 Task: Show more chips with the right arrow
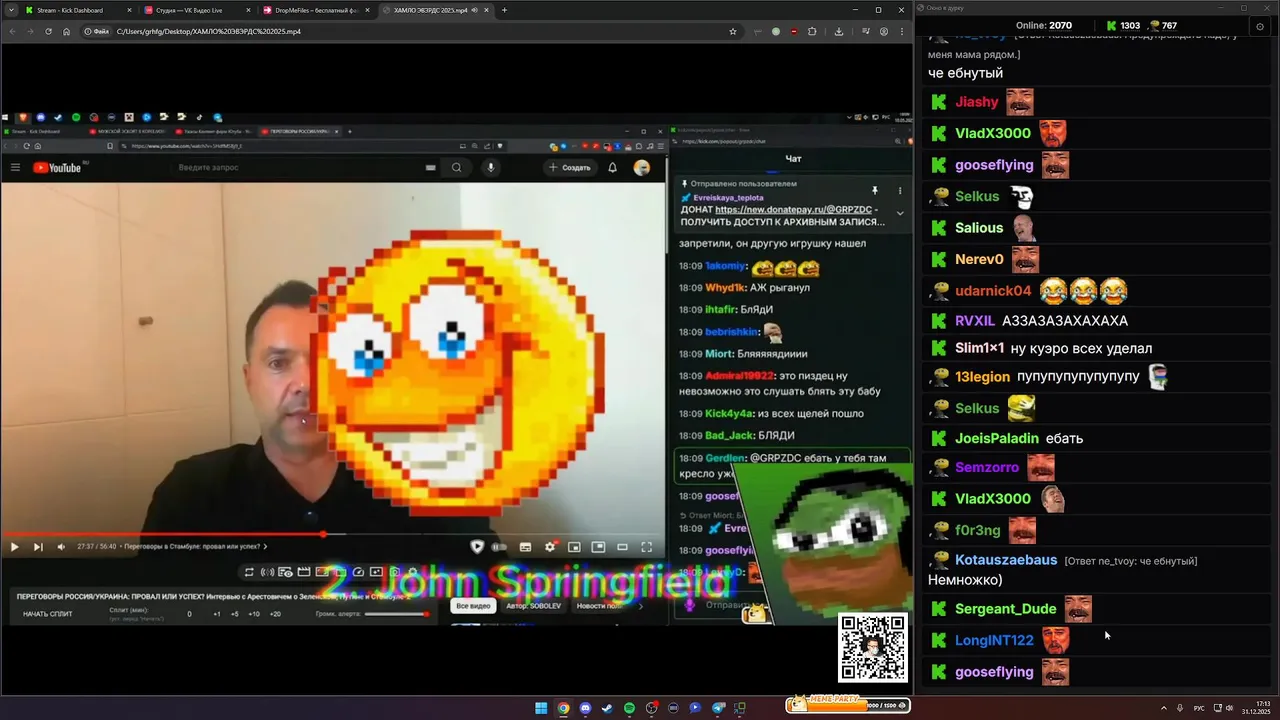tap(641, 606)
